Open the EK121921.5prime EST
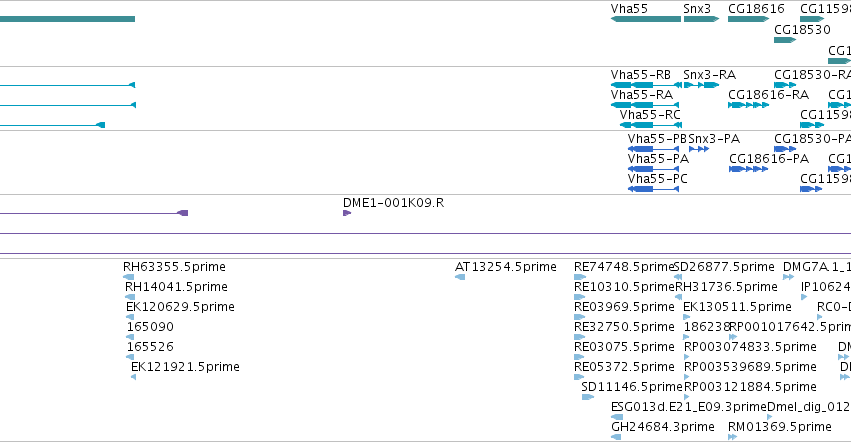Image resolution: width=851 pixels, height=442 pixels. click(x=134, y=377)
